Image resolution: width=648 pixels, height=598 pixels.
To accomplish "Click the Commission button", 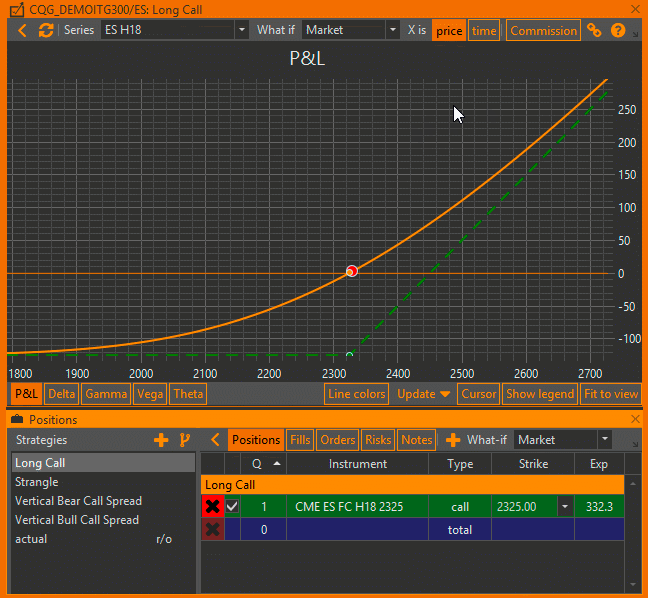I will tap(543, 31).
